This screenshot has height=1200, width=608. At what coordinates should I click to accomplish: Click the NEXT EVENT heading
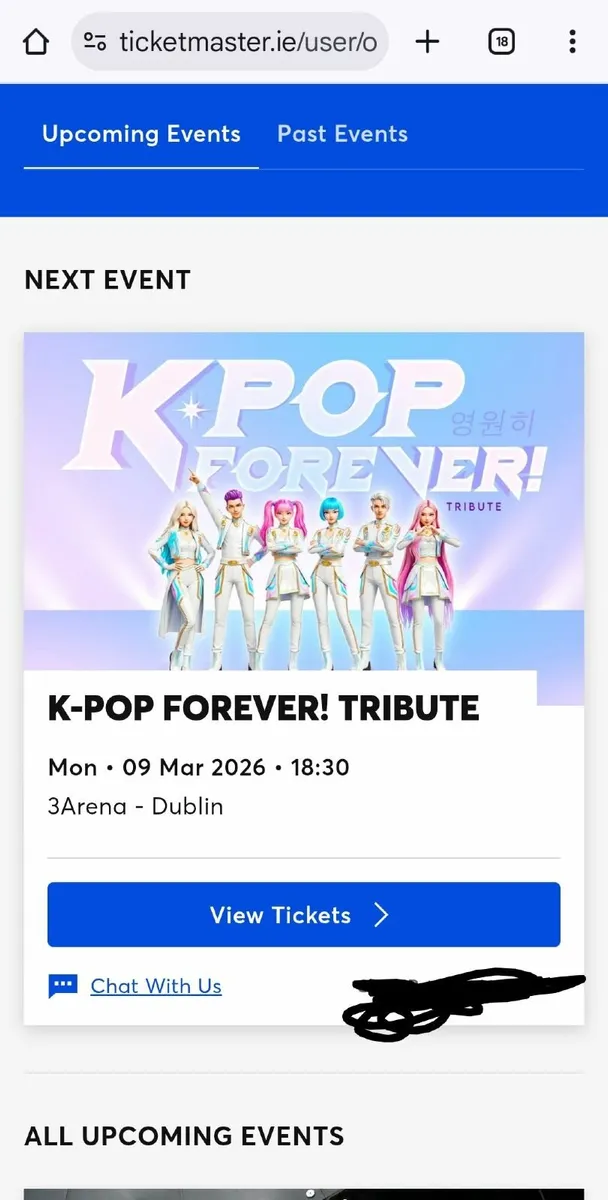point(107,280)
